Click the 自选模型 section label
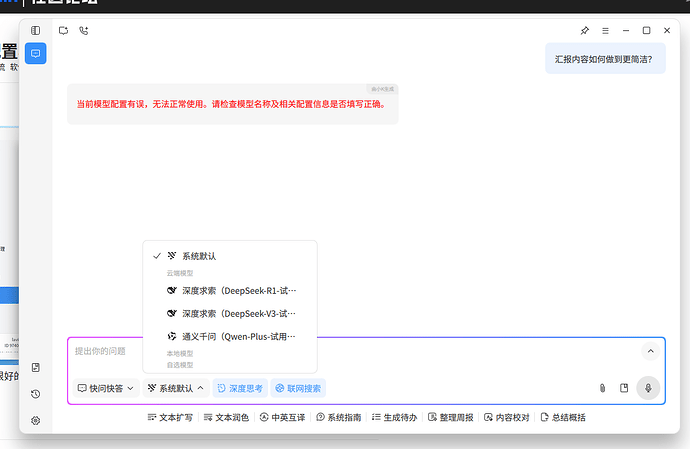Viewport: 690px width, 449px height. click(180, 365)
